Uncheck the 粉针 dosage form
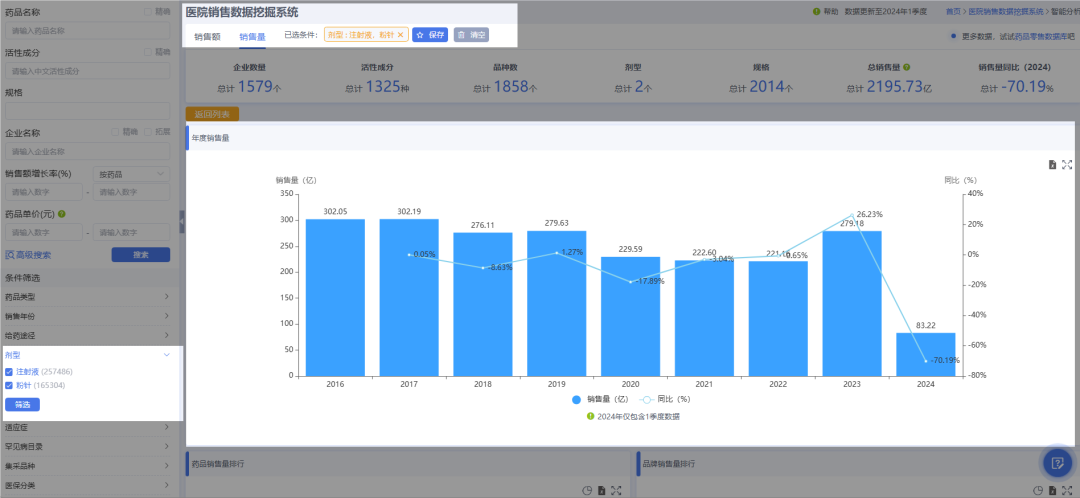1080x498 pixels. click(x=9, y=386)
